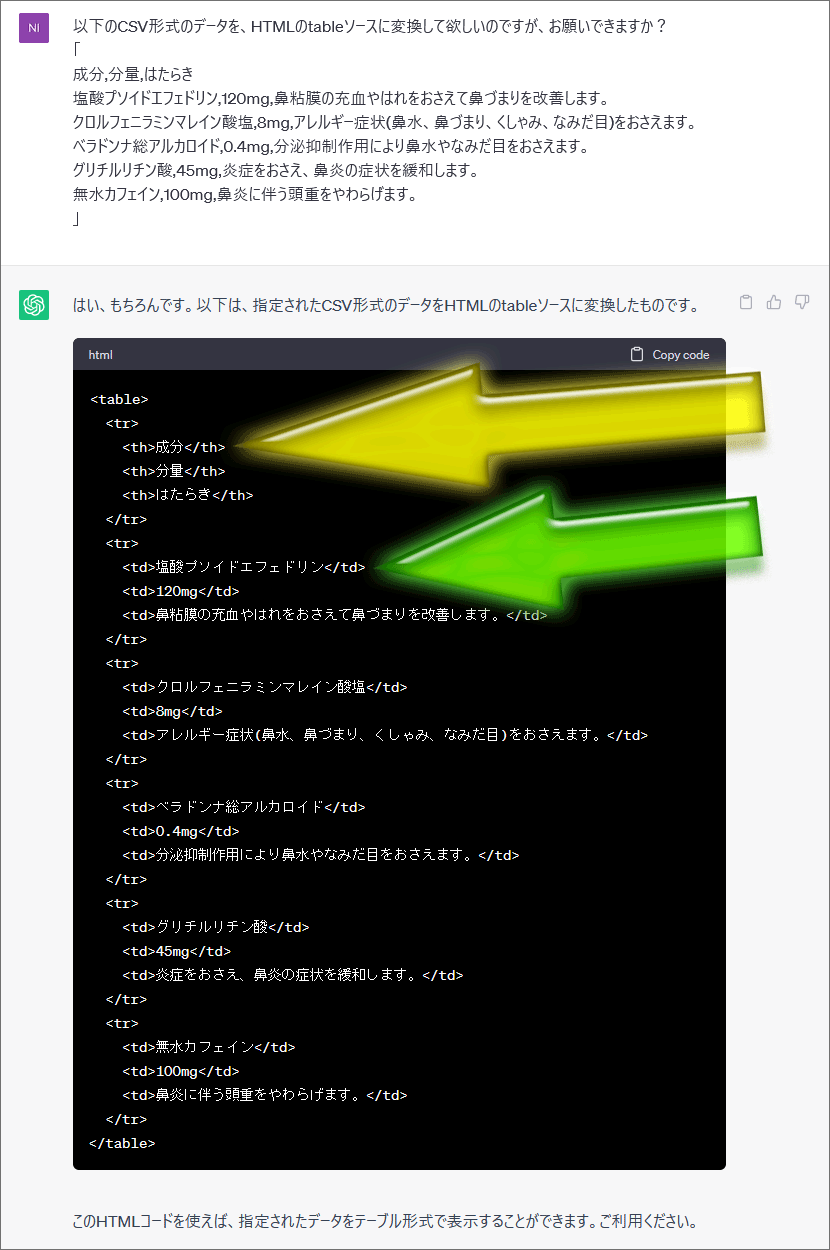This screenshot has height=1250, width=830.
Task: Click the CSV row starting with クロルフェニラミンマレイン酸塩,8mg
Action: (x=384, y=123)
